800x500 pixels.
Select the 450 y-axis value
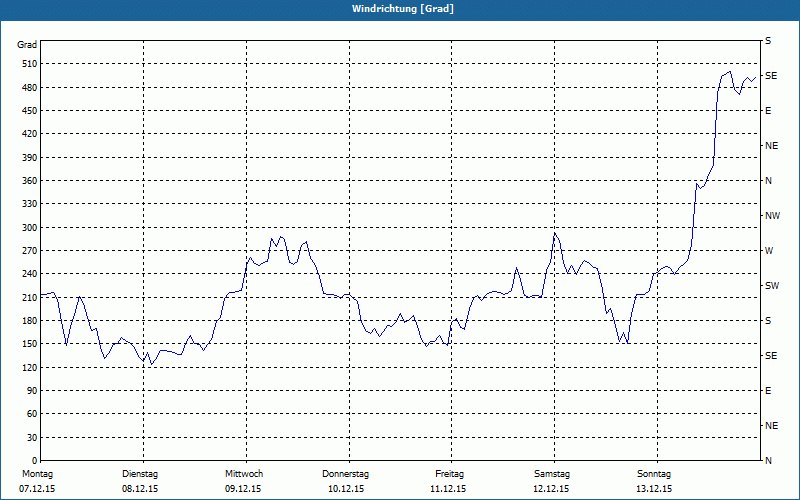(x=30, y=111)
